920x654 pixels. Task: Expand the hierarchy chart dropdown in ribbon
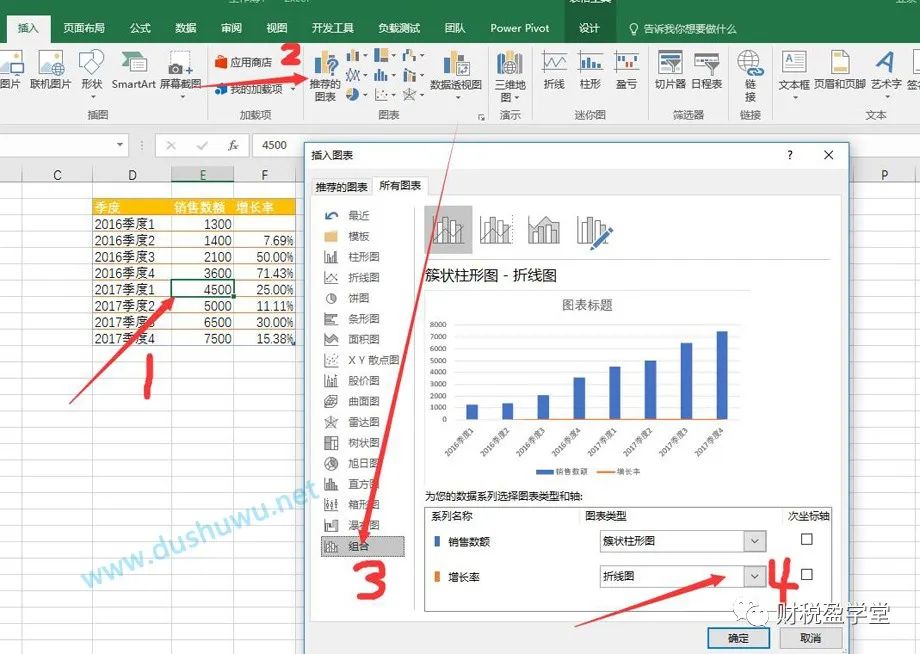[393, 56]
